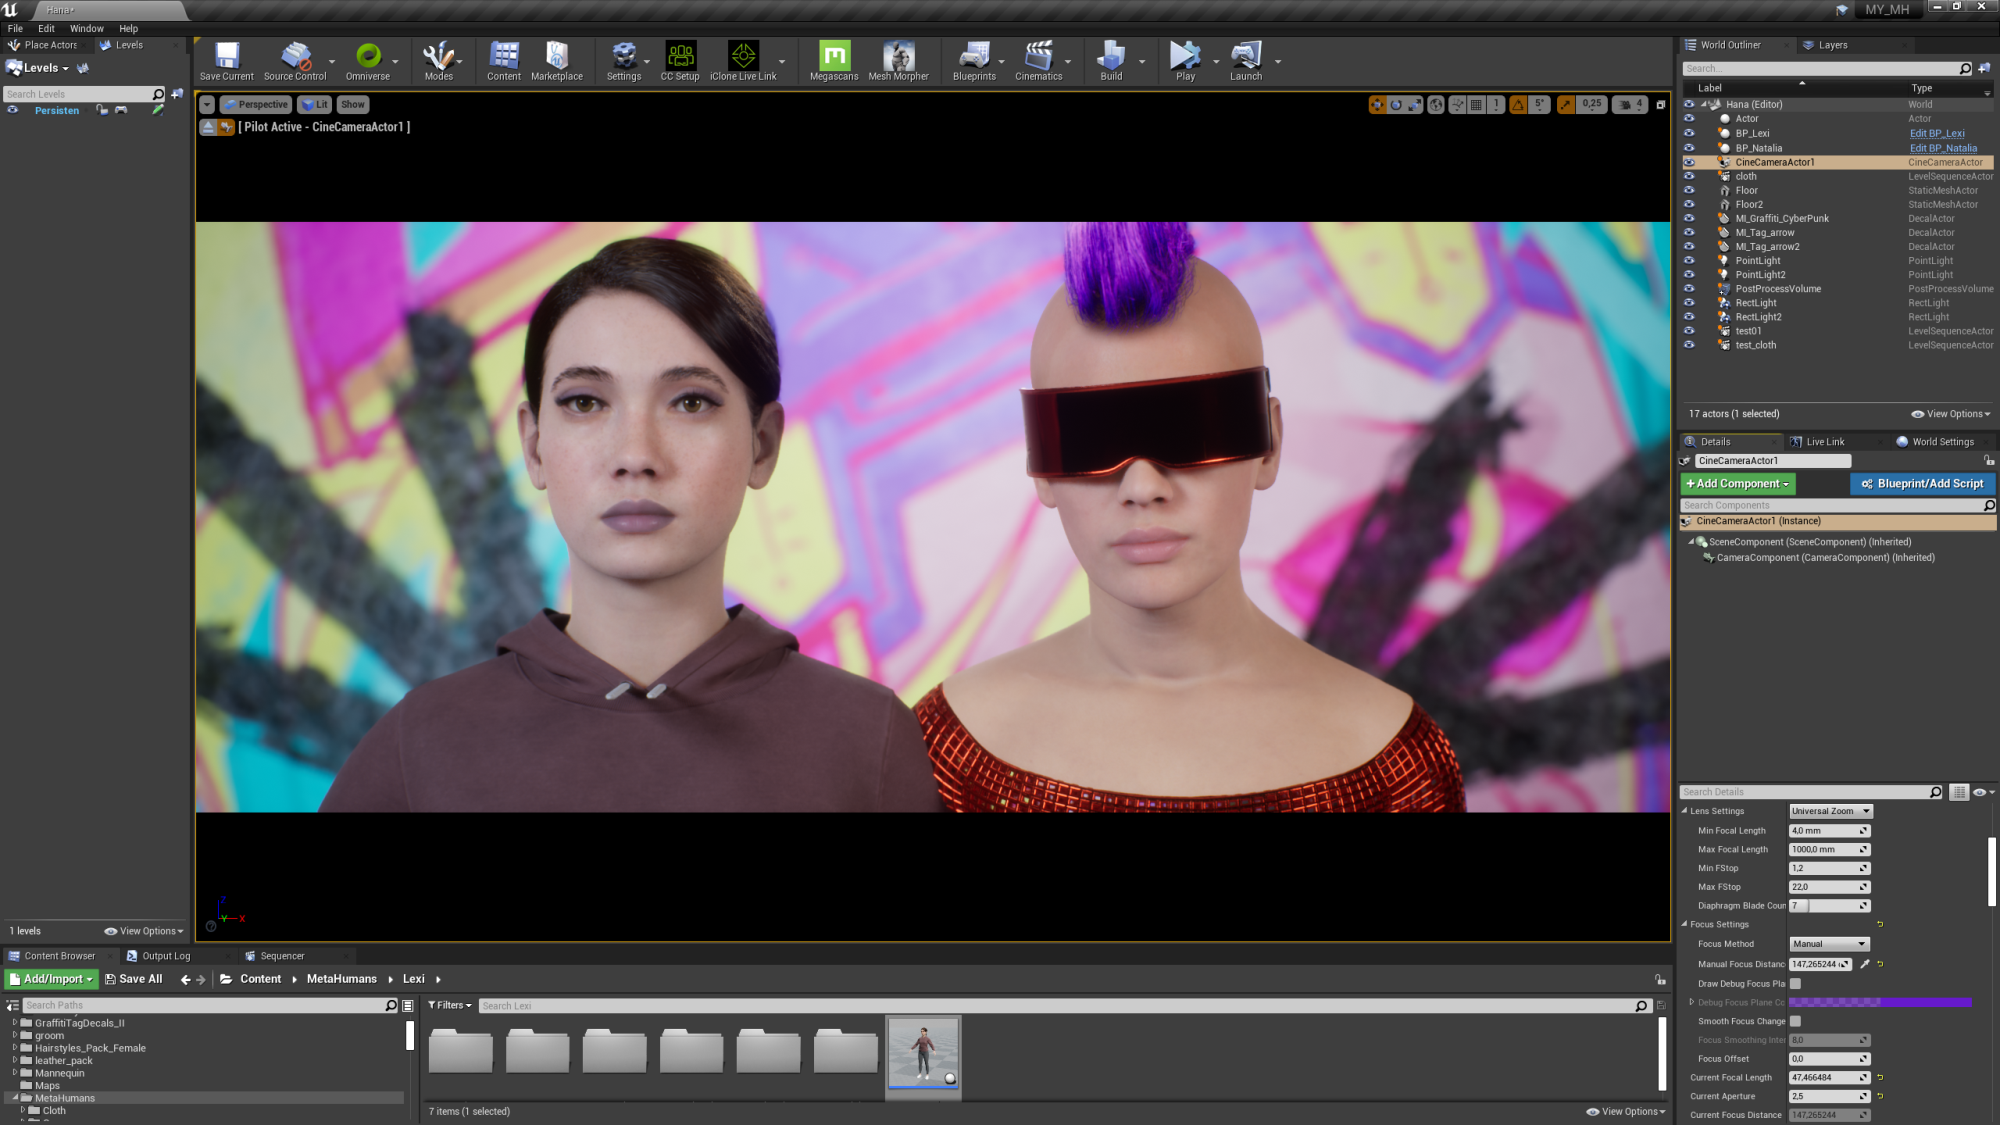Open the World Outliner View Options dropdown
The width and height of the screenshot is (2000, 1125).
[1950, 414]
